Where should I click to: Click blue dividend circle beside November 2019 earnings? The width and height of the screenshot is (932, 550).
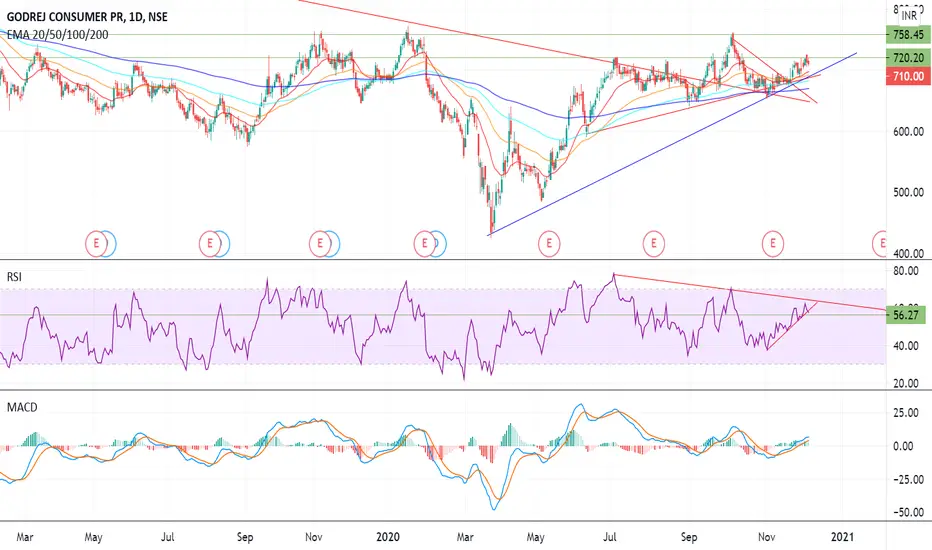point(335,243)
